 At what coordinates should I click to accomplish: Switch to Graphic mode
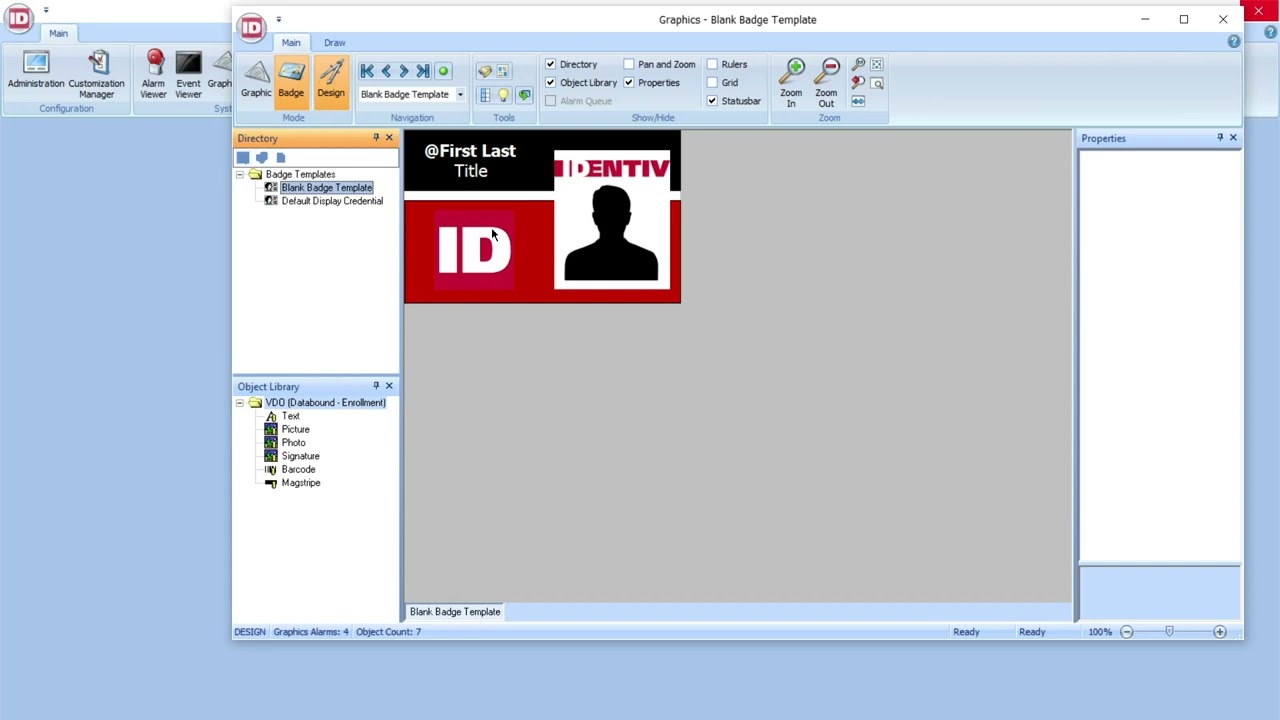coord(256,80)
